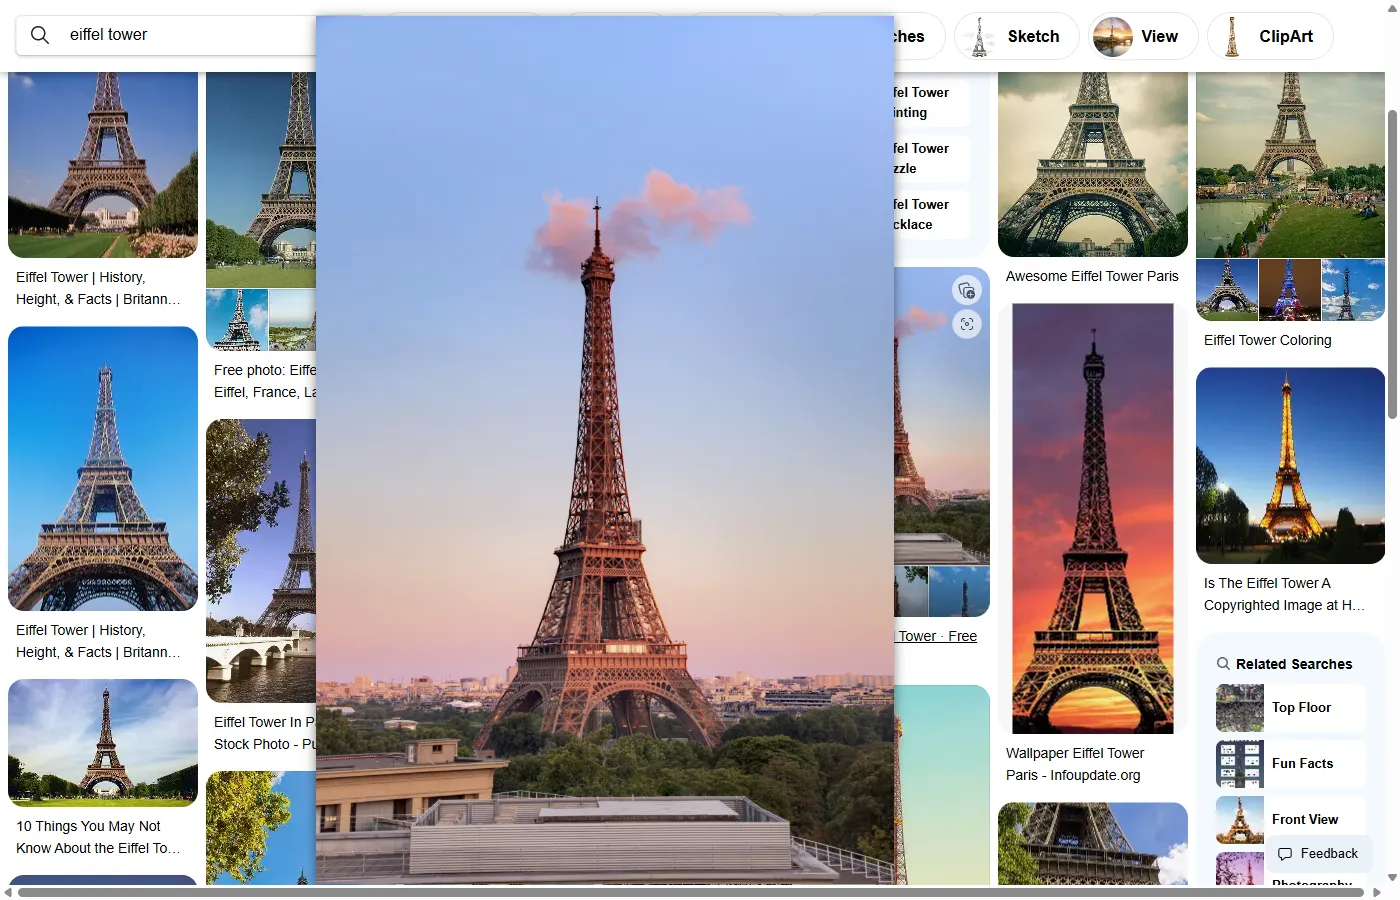
Task: Select the View filter chip
Action: pos(1143,37)
